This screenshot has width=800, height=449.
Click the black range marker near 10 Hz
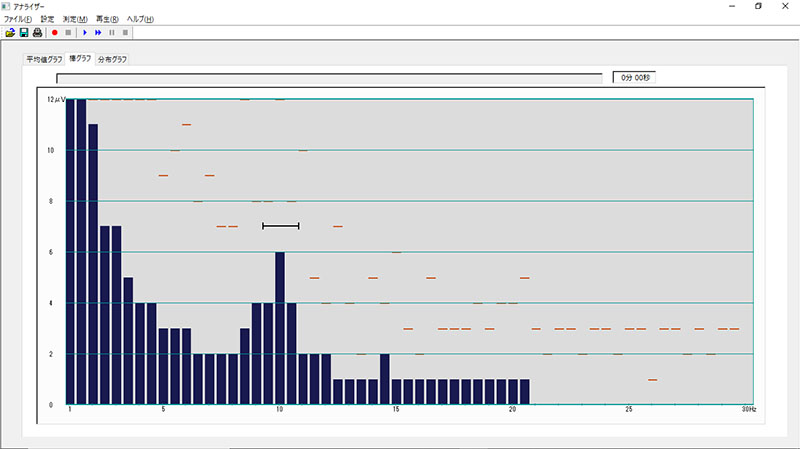[x=281, y=226]
